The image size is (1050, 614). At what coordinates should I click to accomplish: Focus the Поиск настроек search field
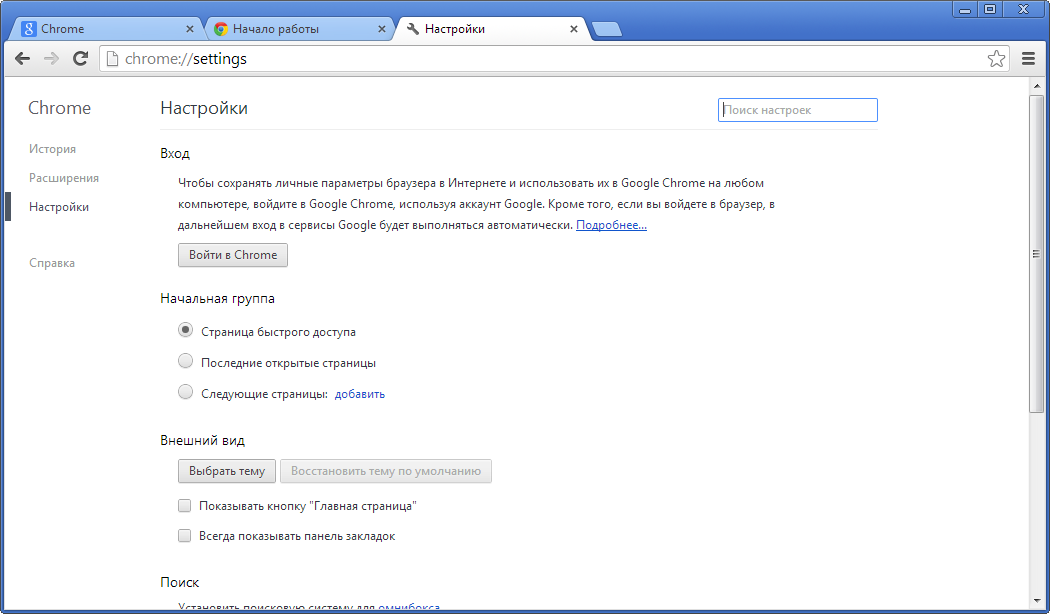[x=797, y=110]
